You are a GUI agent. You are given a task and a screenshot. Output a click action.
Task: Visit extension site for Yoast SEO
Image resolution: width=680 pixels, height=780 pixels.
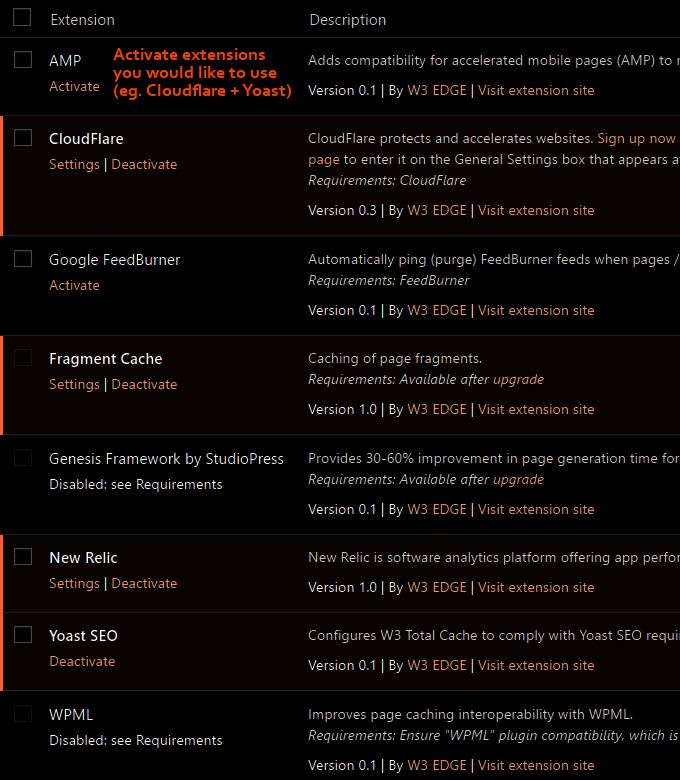click(x=536, y=666)
